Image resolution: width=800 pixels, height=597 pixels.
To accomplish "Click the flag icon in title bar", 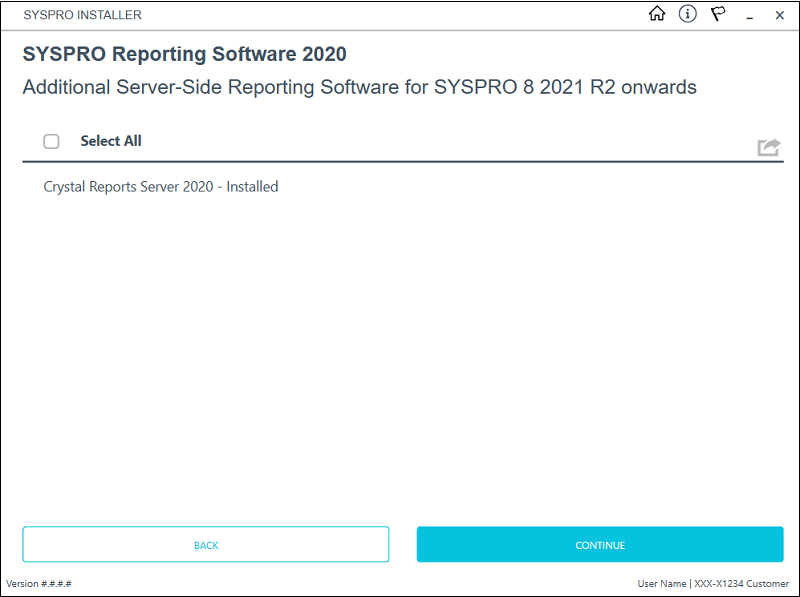I will pos(718,14).
